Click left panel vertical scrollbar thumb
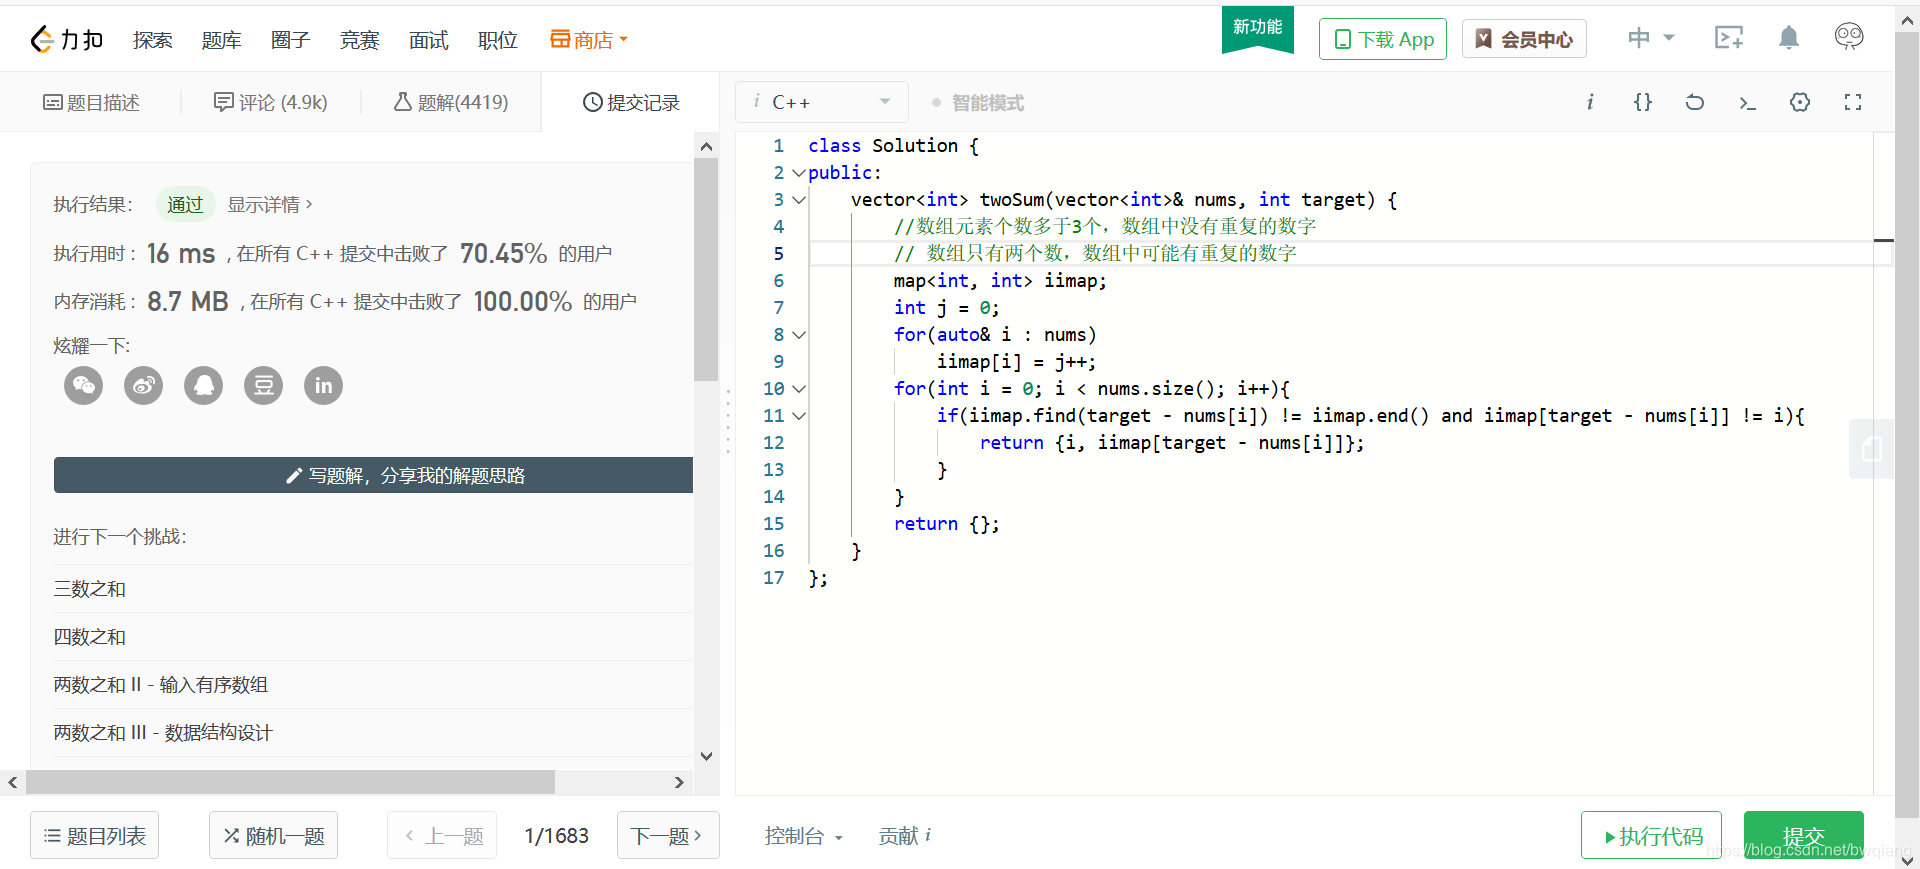 coord(706,270)
